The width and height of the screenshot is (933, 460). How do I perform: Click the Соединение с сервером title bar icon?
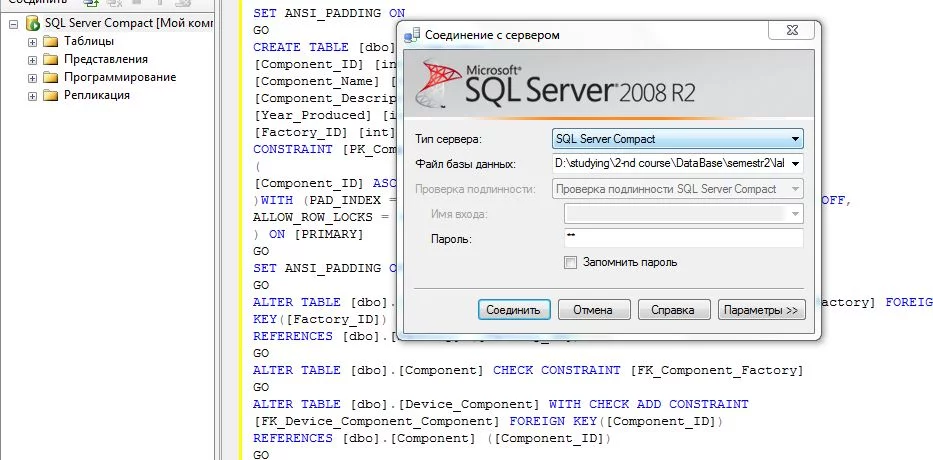click(x=413, y=35)
